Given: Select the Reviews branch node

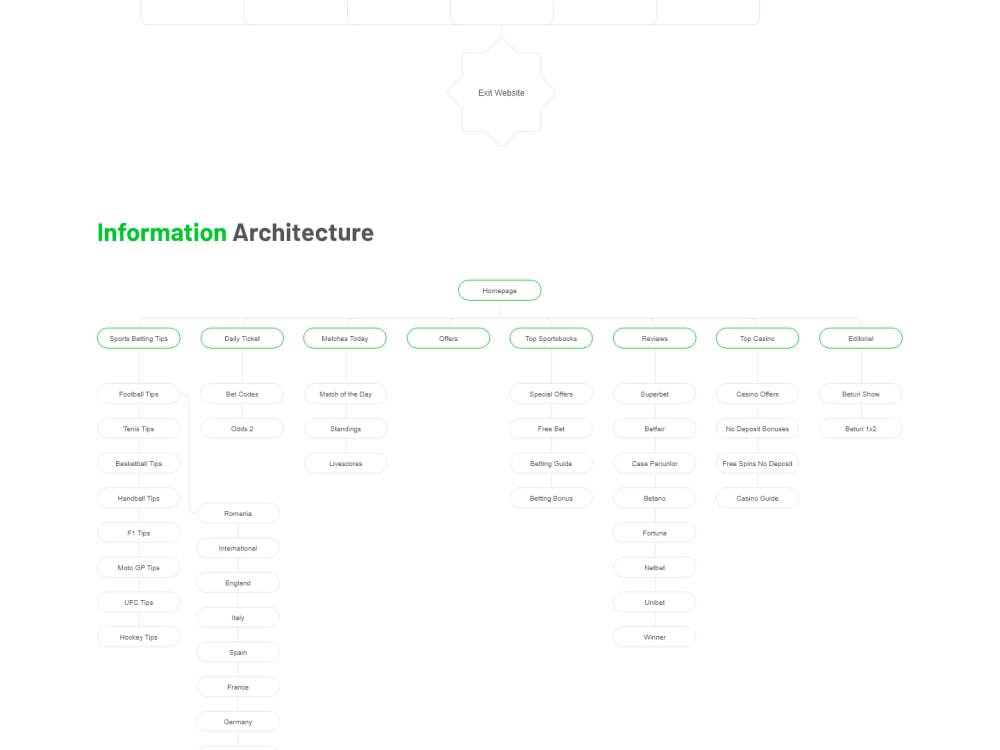Looking at the screenshot, I should 654,338.
